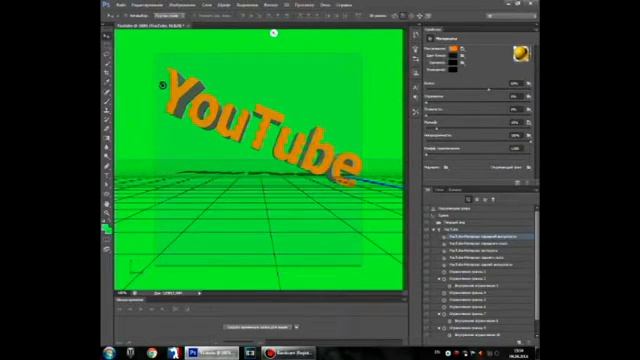Switch to the Каналы tab
The width and height of the screenshot is (640, 360).
(455, 190)
